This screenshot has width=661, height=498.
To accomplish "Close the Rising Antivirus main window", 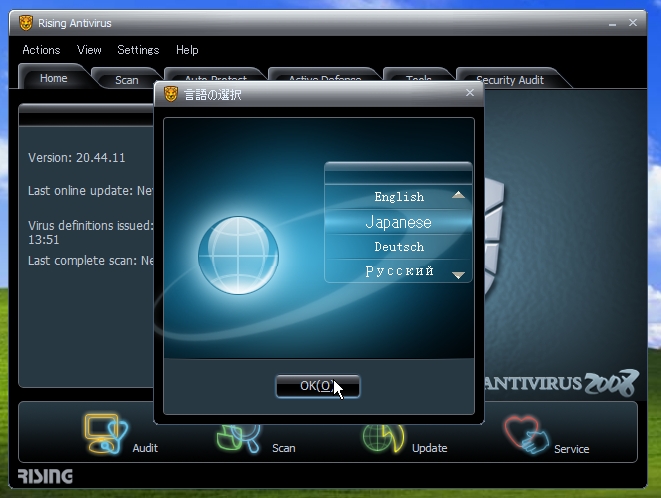I will (x=633, y=23).
